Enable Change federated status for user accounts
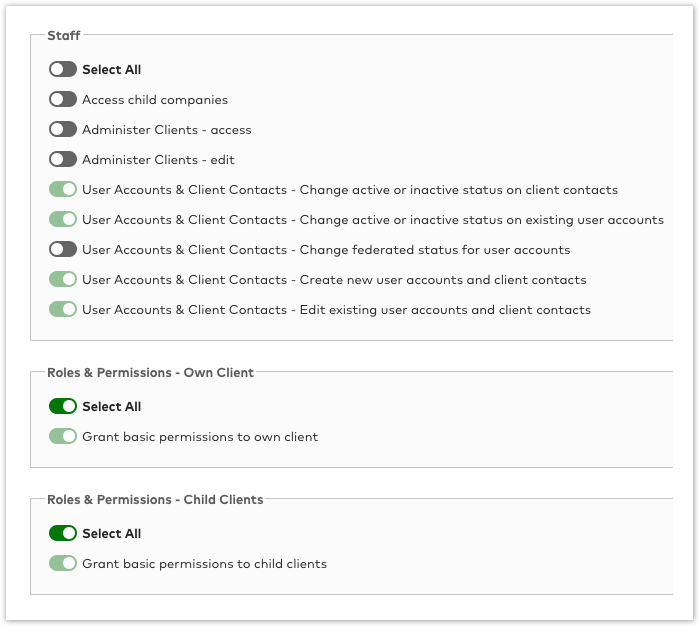This screenshot has height=626, width=699. pyautogui.click(x=63, y=249)
